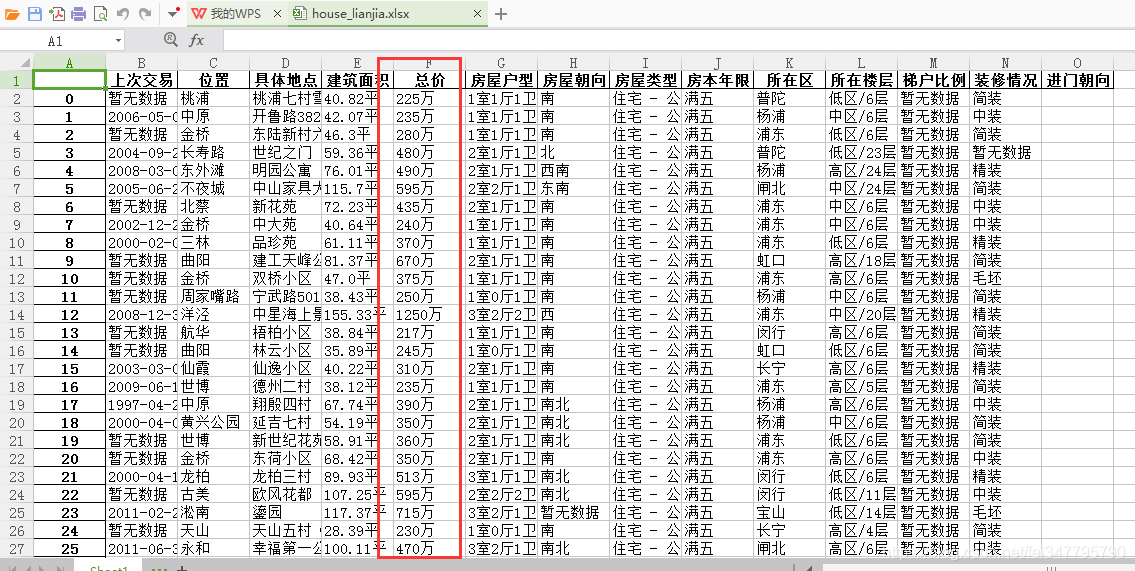The image size is (1135, 571).
Task: Select column F header
Action: [429, 62]
